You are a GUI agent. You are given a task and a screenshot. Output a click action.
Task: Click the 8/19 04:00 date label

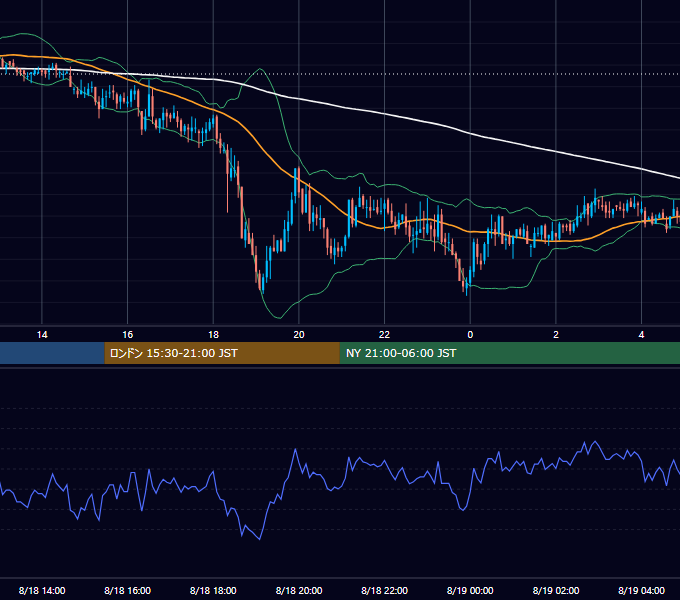(x=641, y=590)
